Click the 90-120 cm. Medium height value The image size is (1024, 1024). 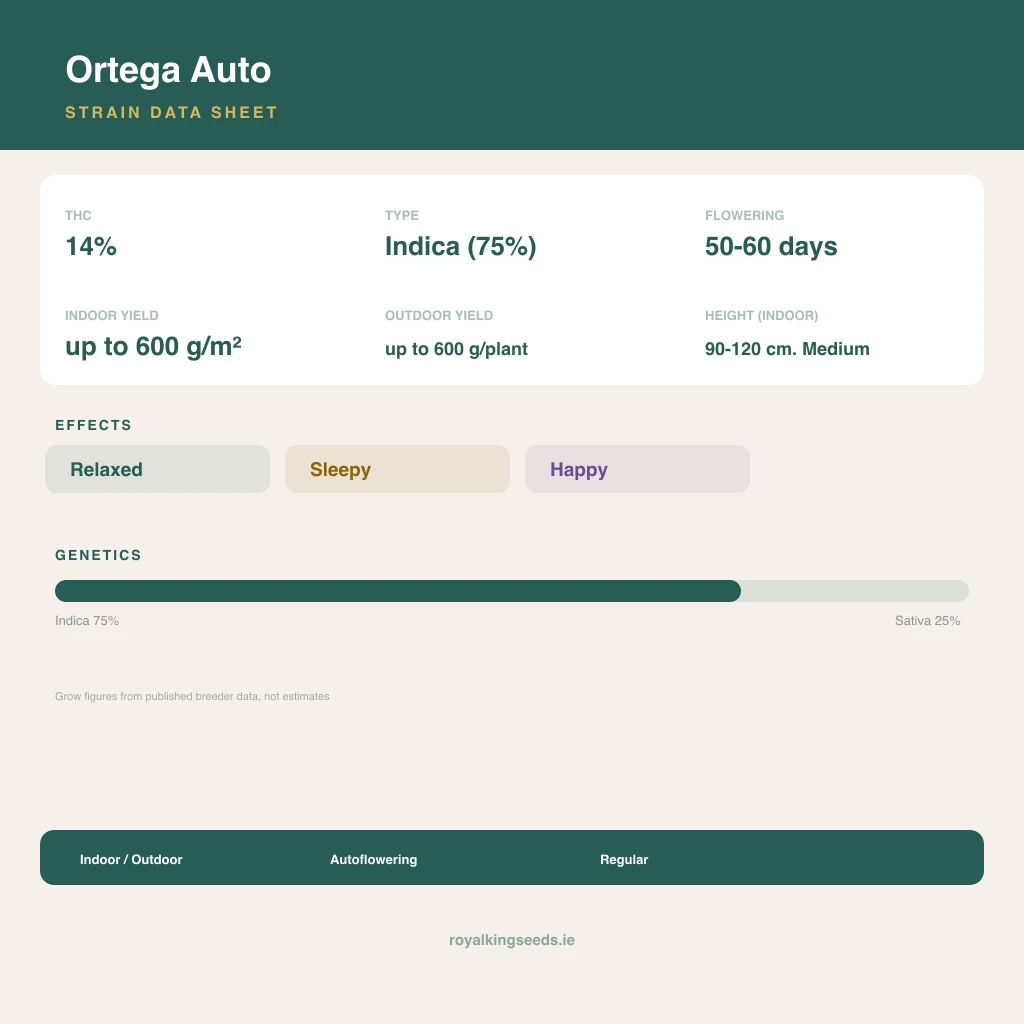(x=787, y=349)
